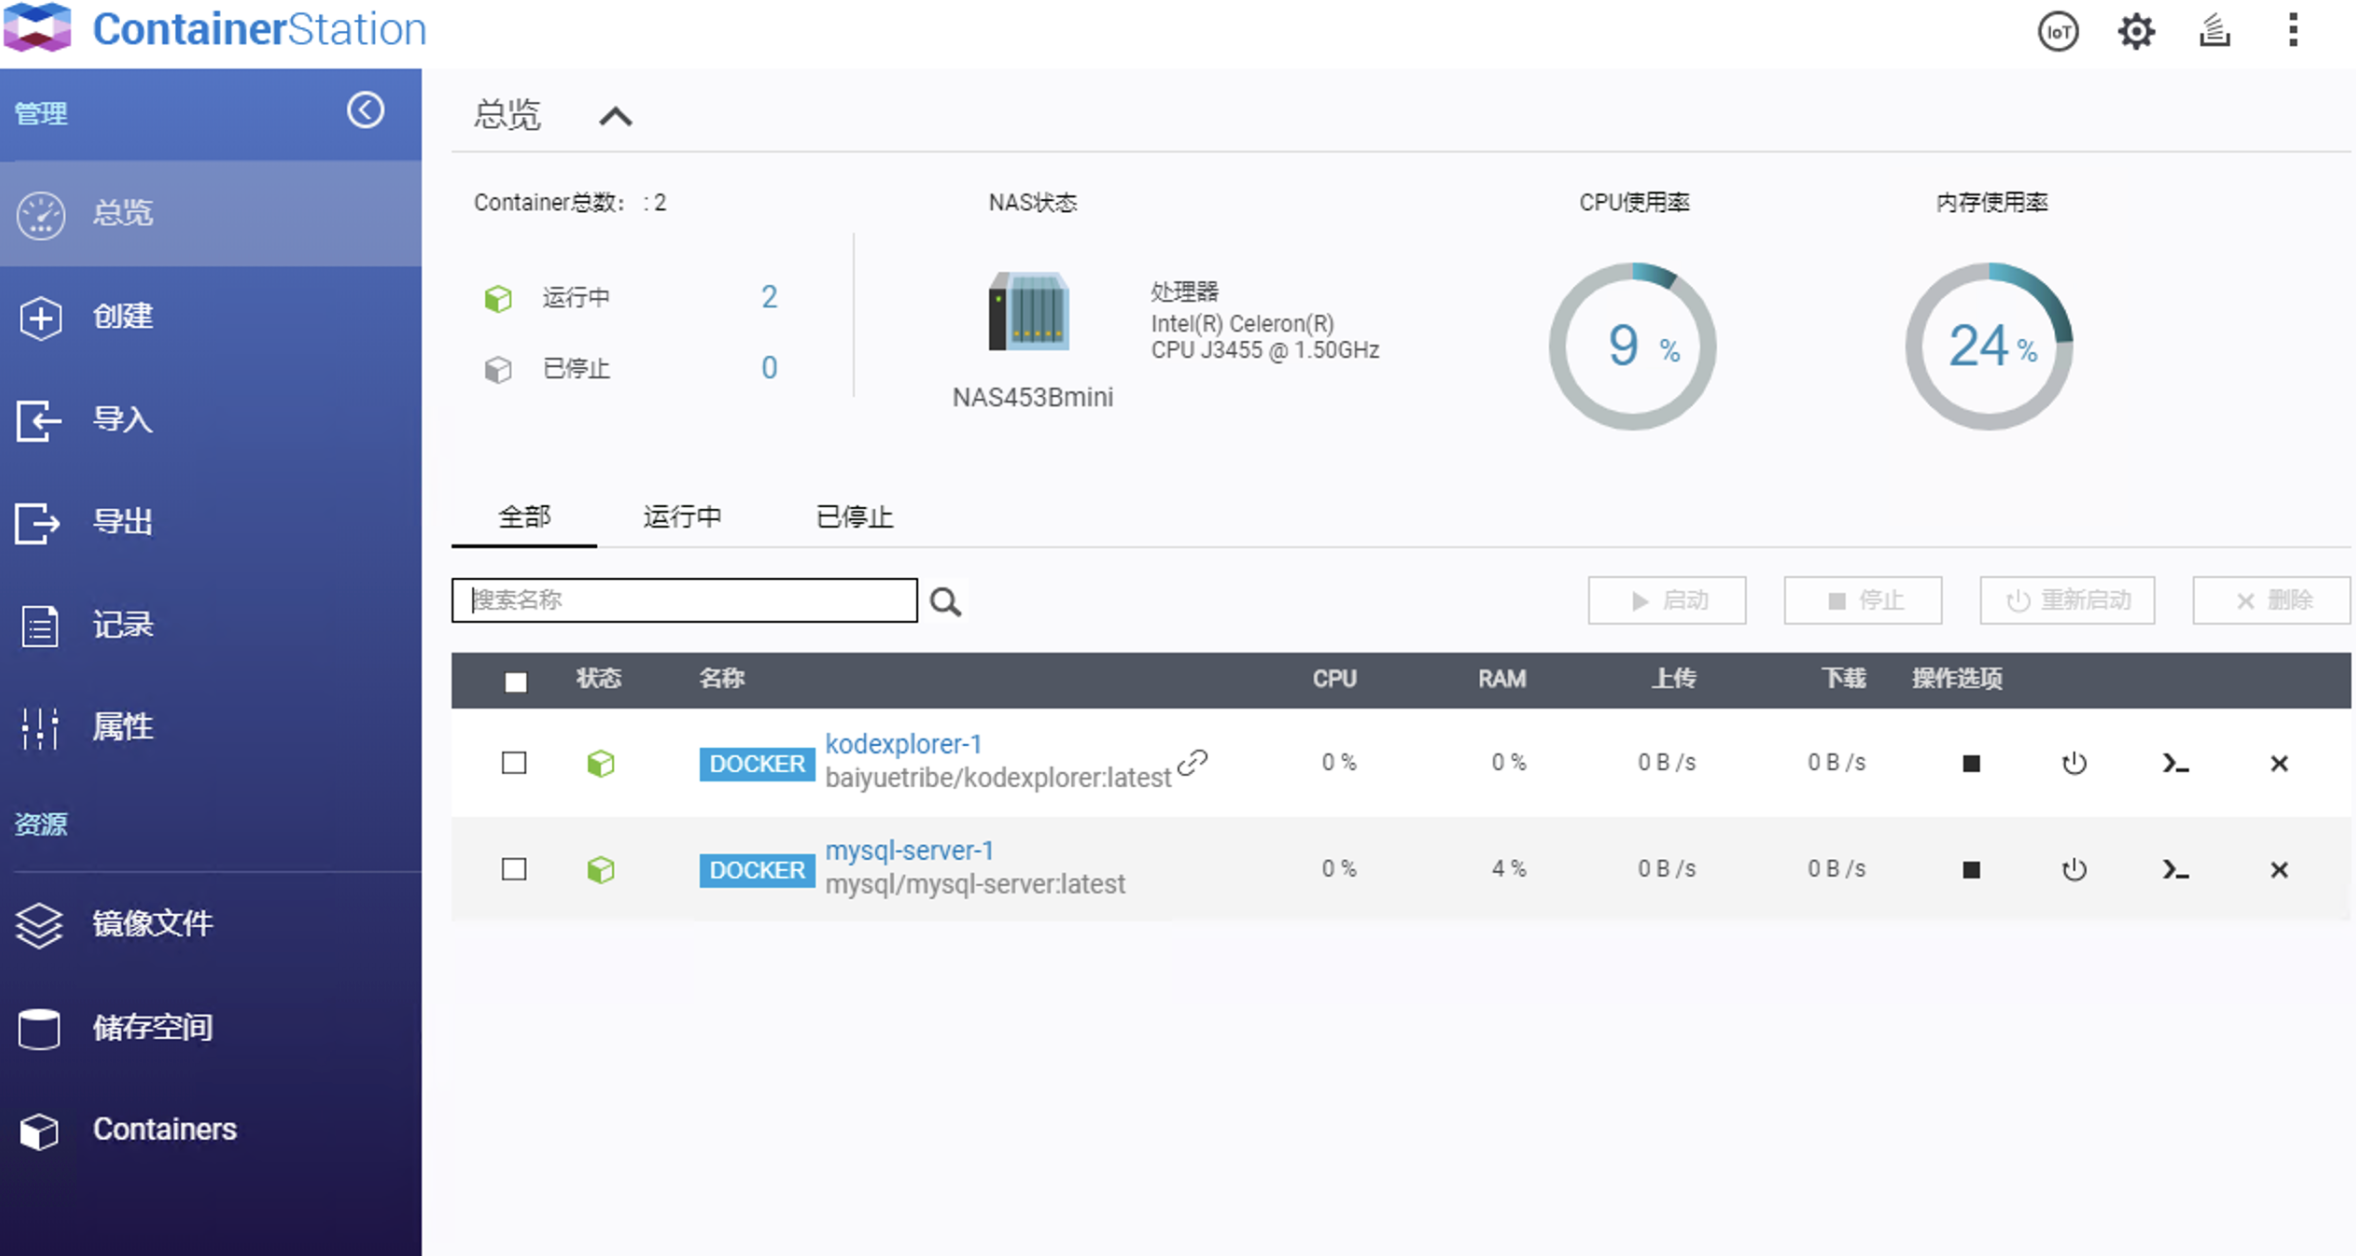Select Containers in the resource sidebar
Viewport: 2356px width, 1256px height.
pos(163,1130)
